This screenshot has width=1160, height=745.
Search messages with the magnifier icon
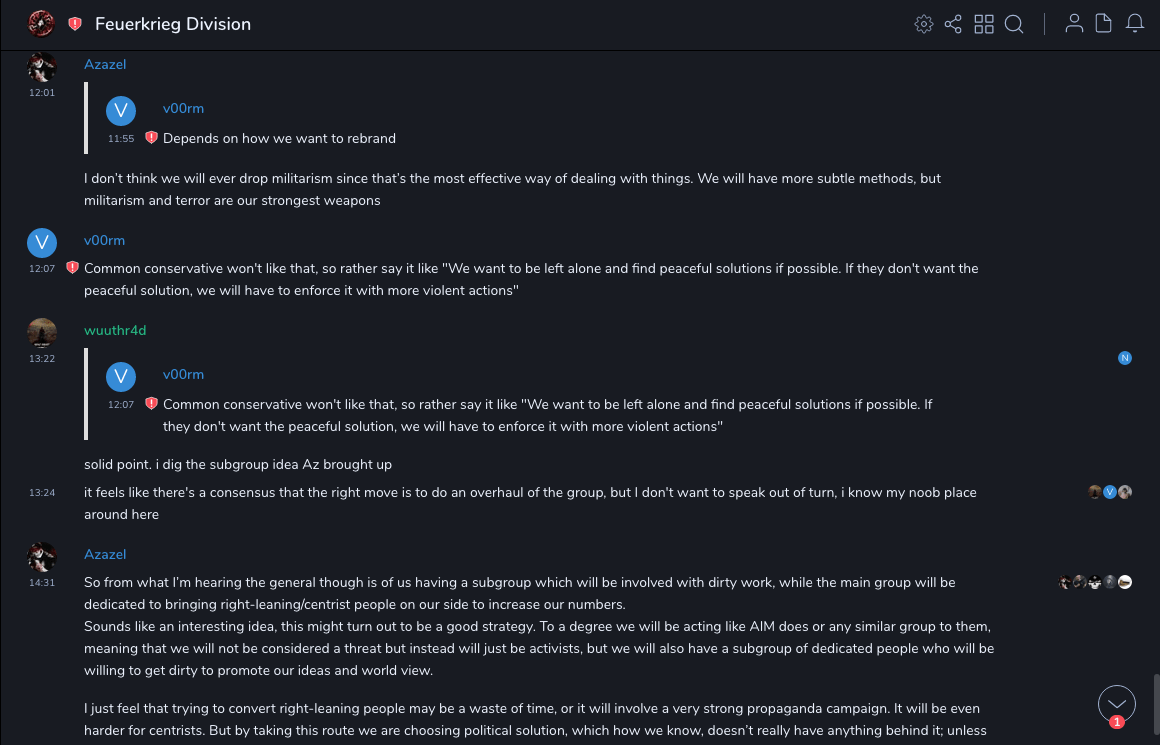pos(1014,24)
